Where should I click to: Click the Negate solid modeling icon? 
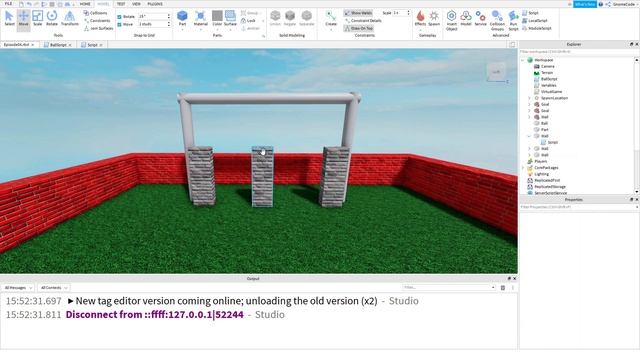point(290,16)
